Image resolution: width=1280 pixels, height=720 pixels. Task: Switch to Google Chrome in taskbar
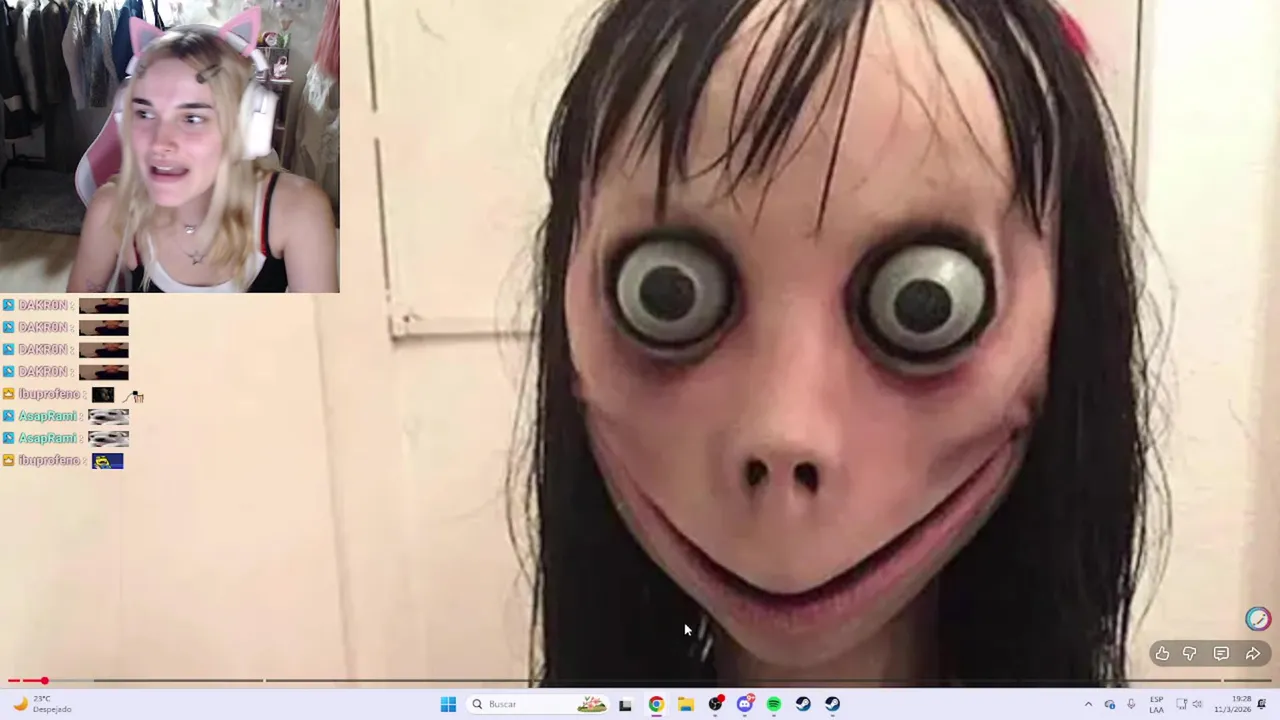pos(656,704)
